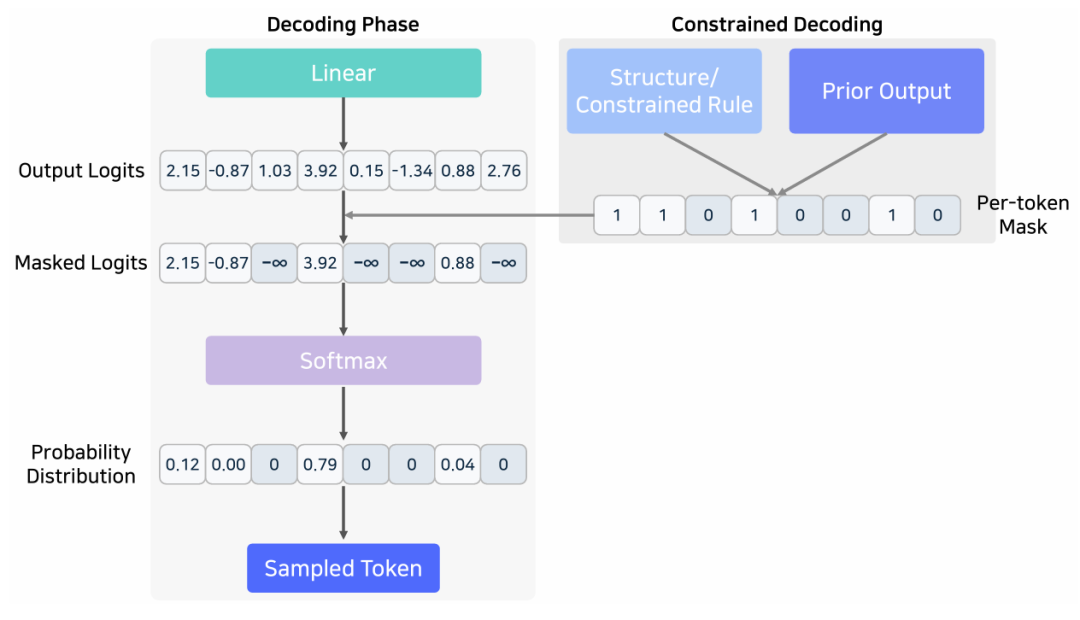Select probability cell 0.12
Image resolution: width=1080 pixels, height=620 pixels.
(183, 465)
